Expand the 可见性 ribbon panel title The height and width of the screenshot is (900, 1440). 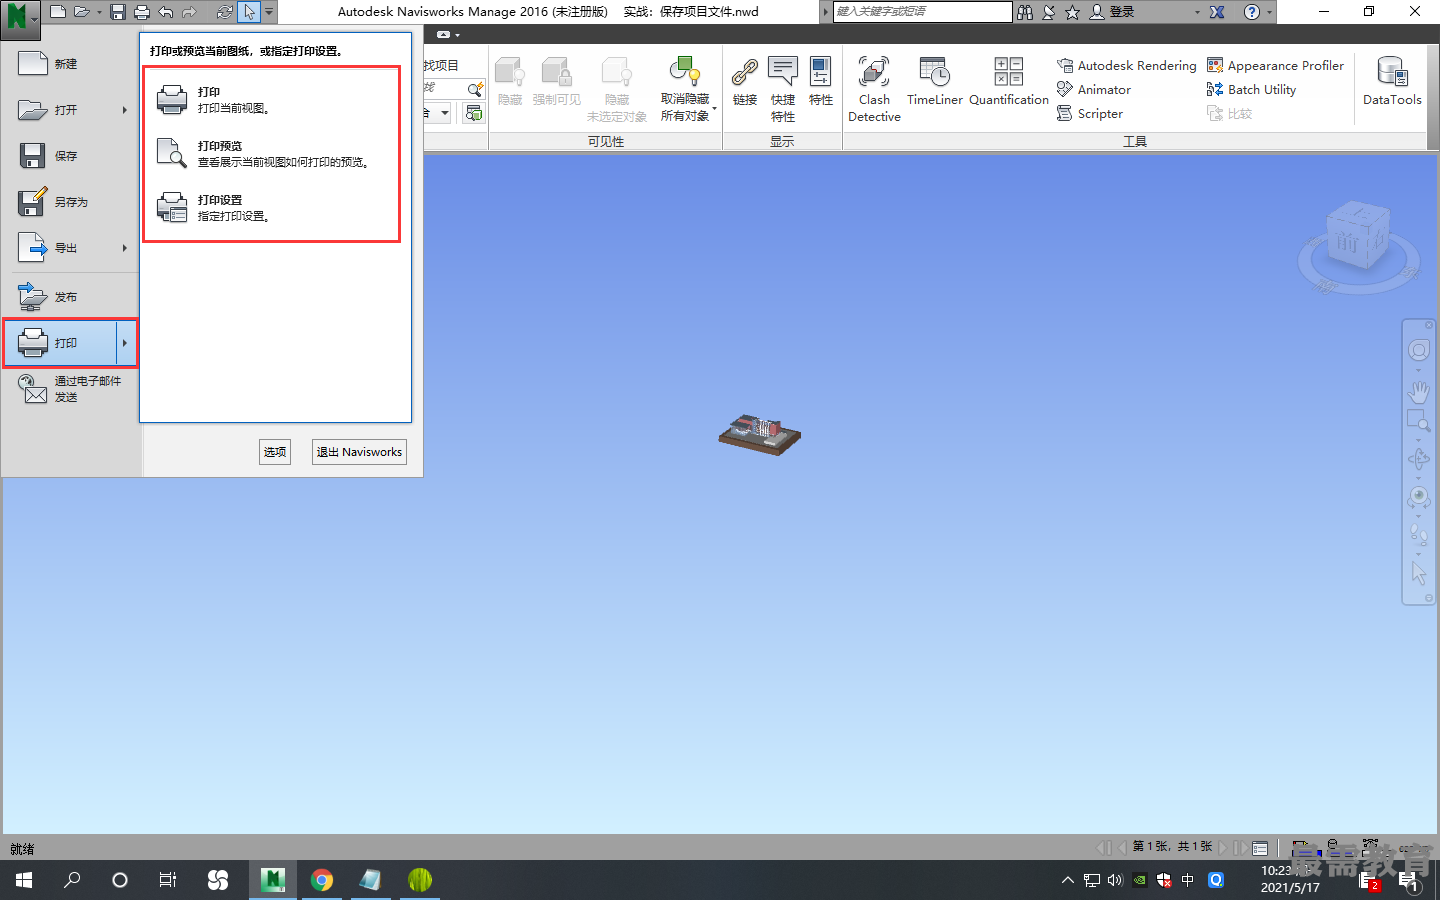606,141
